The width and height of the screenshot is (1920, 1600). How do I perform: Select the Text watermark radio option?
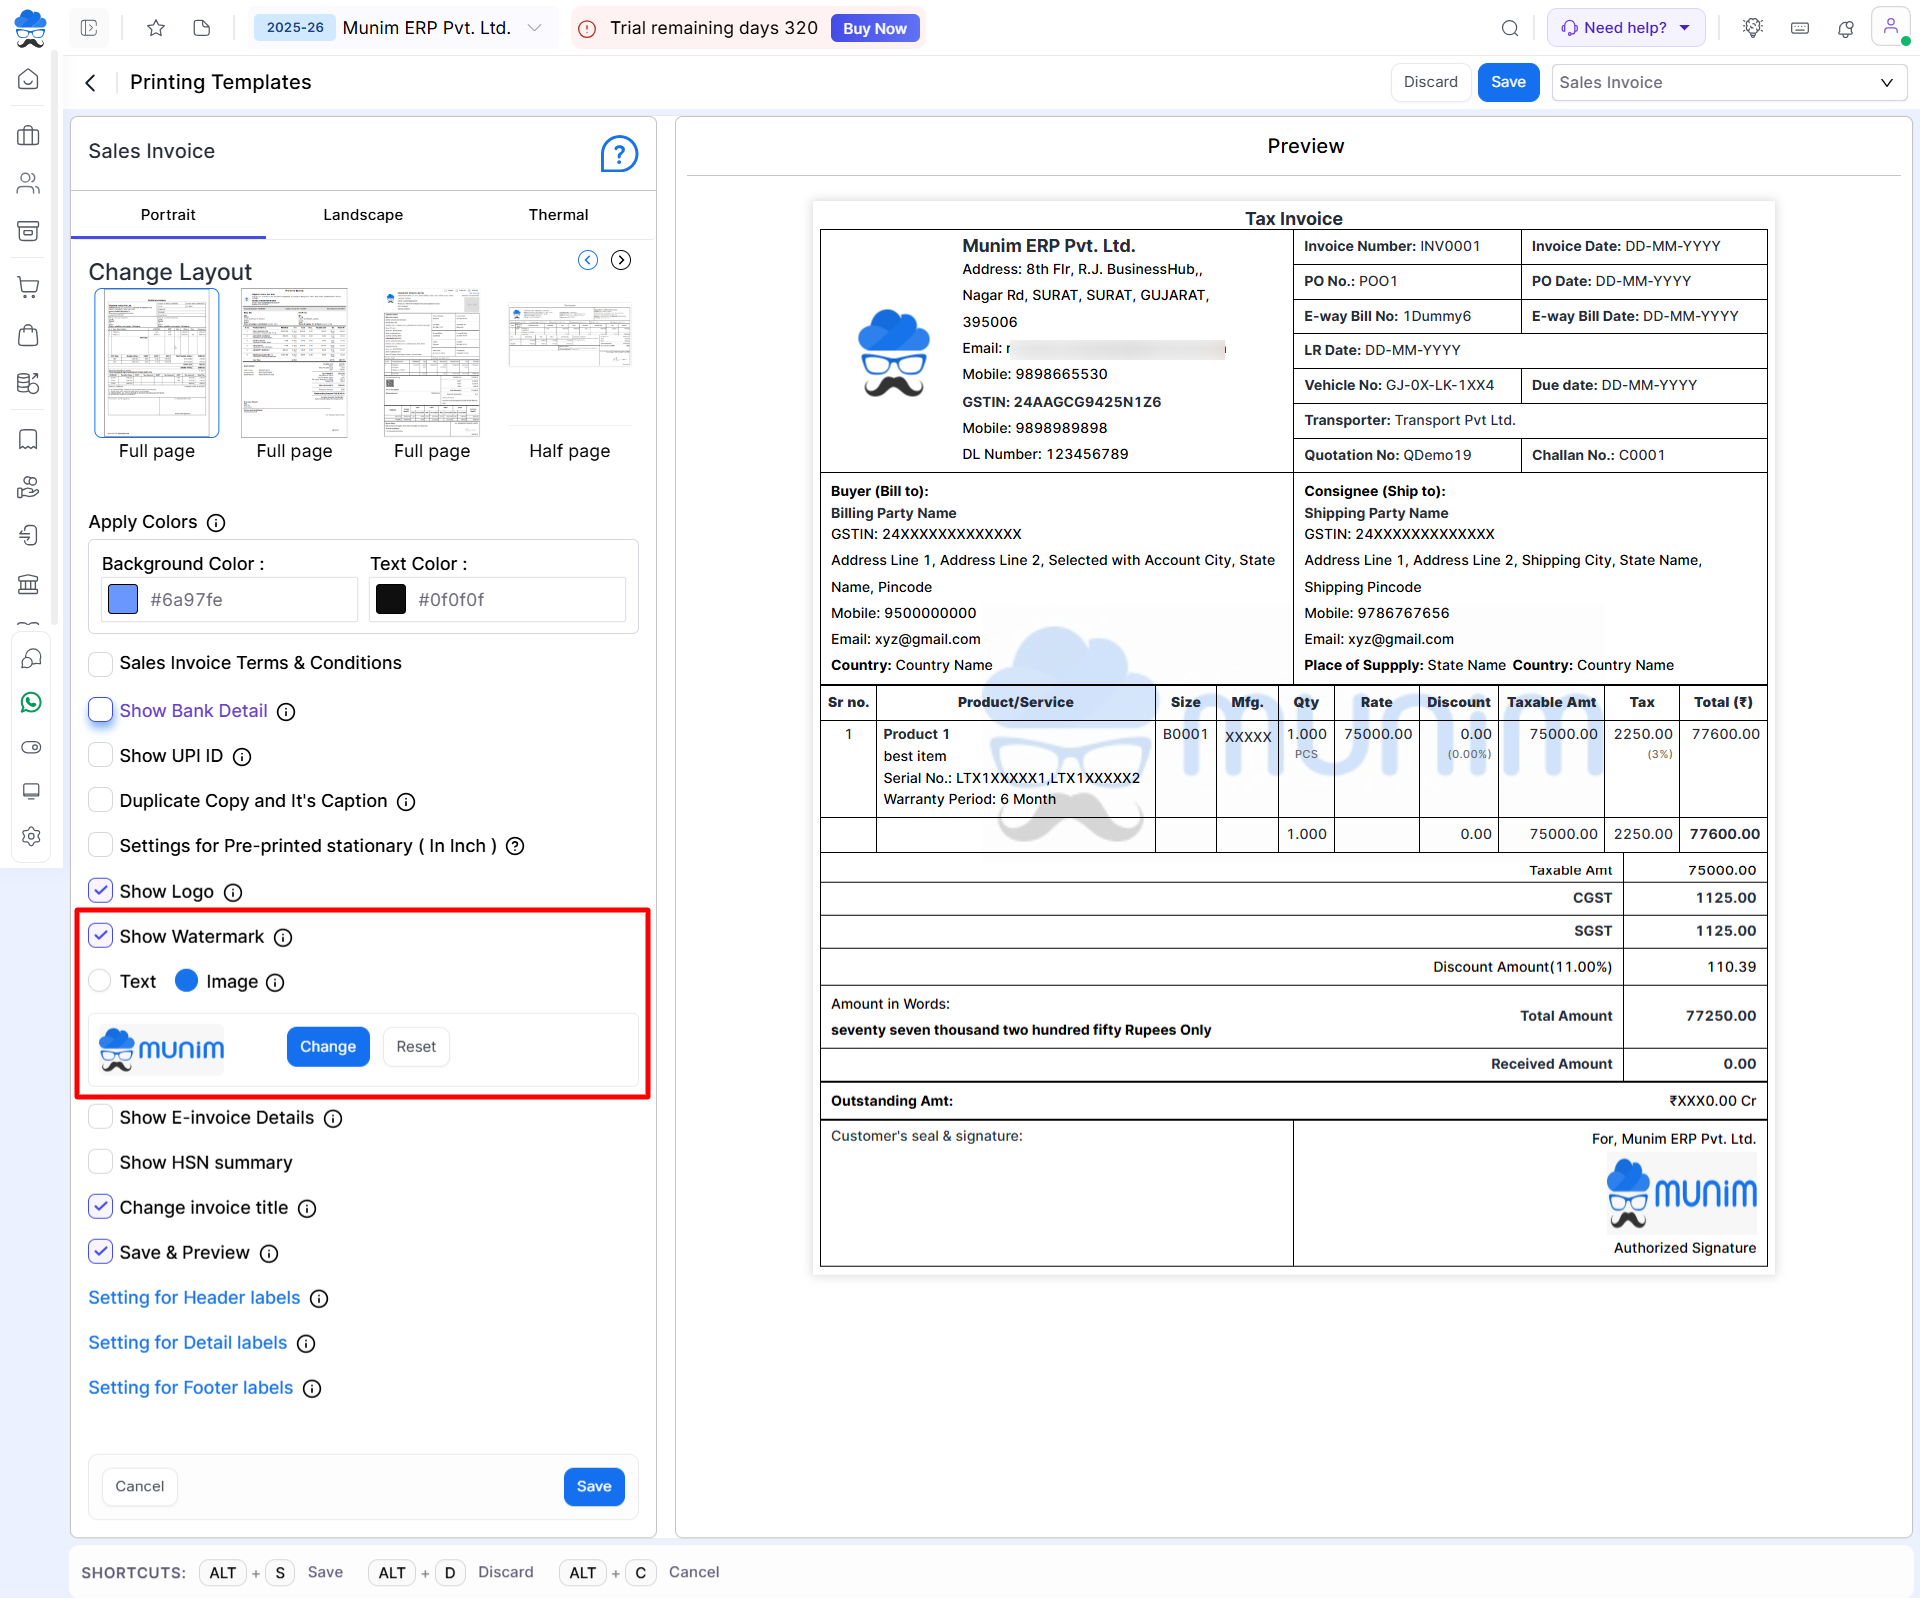101,981
